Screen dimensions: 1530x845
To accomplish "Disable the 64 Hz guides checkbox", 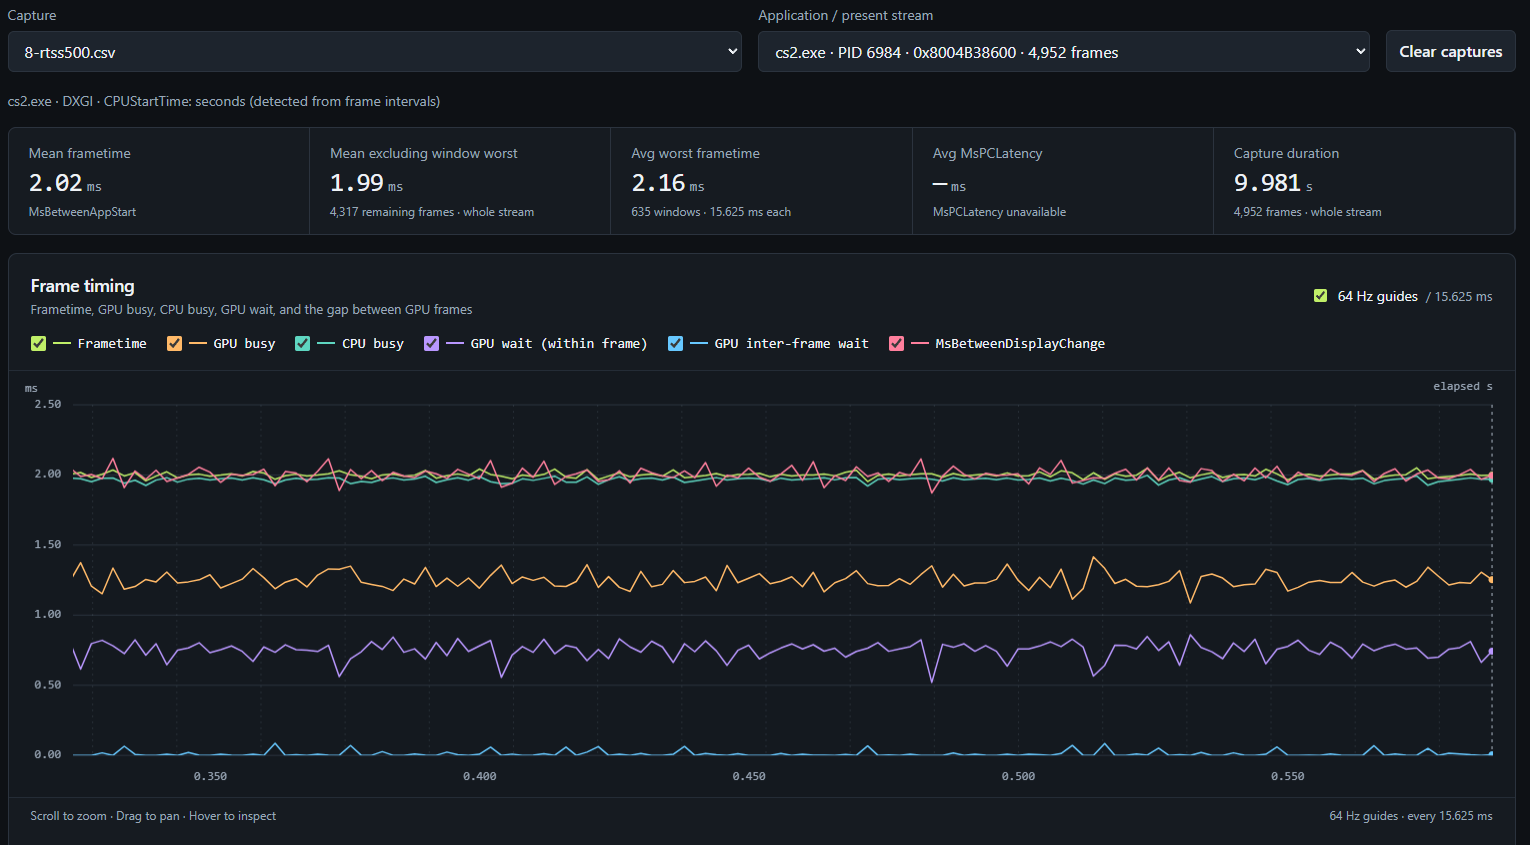I will point(1320,296).
